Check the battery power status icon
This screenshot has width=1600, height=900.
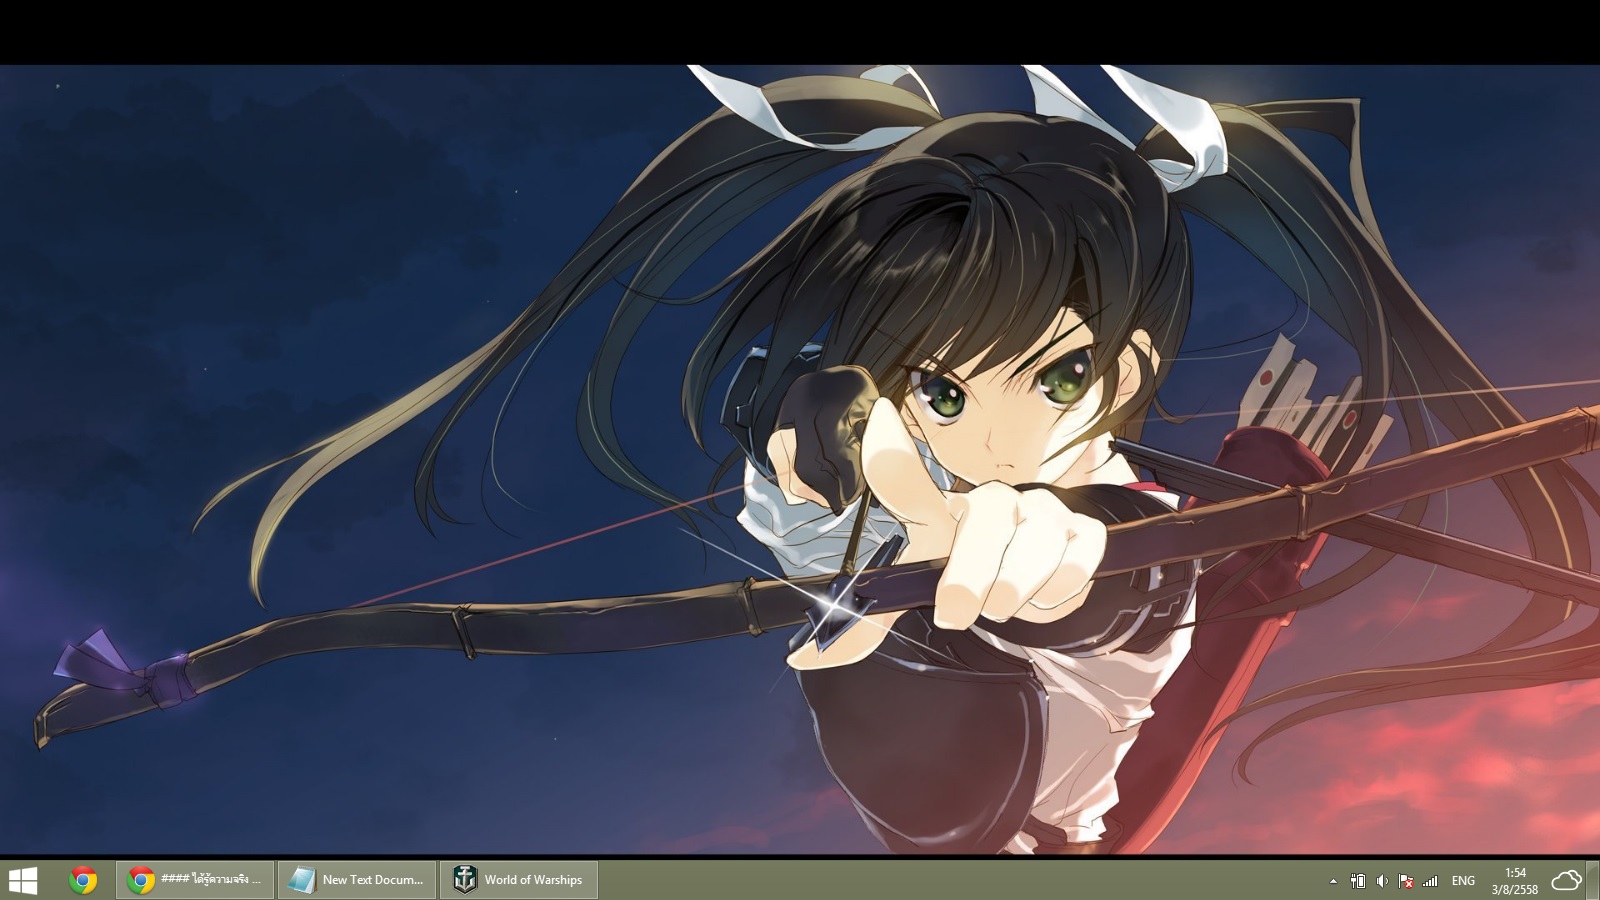click(1358, 881)
